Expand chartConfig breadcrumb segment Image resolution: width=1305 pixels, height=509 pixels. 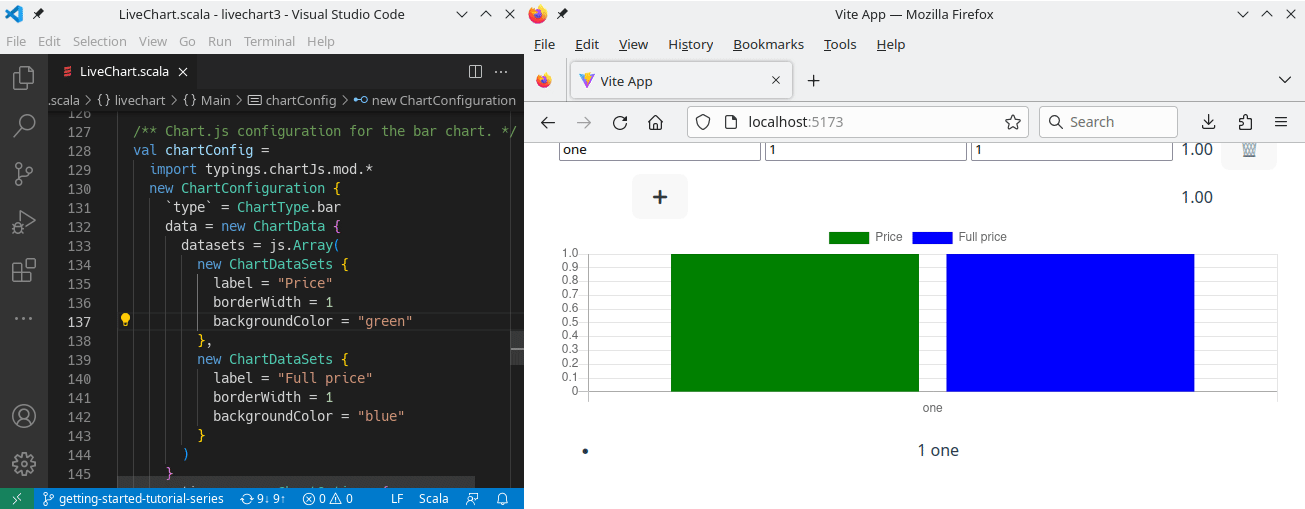tap(300, 100)
